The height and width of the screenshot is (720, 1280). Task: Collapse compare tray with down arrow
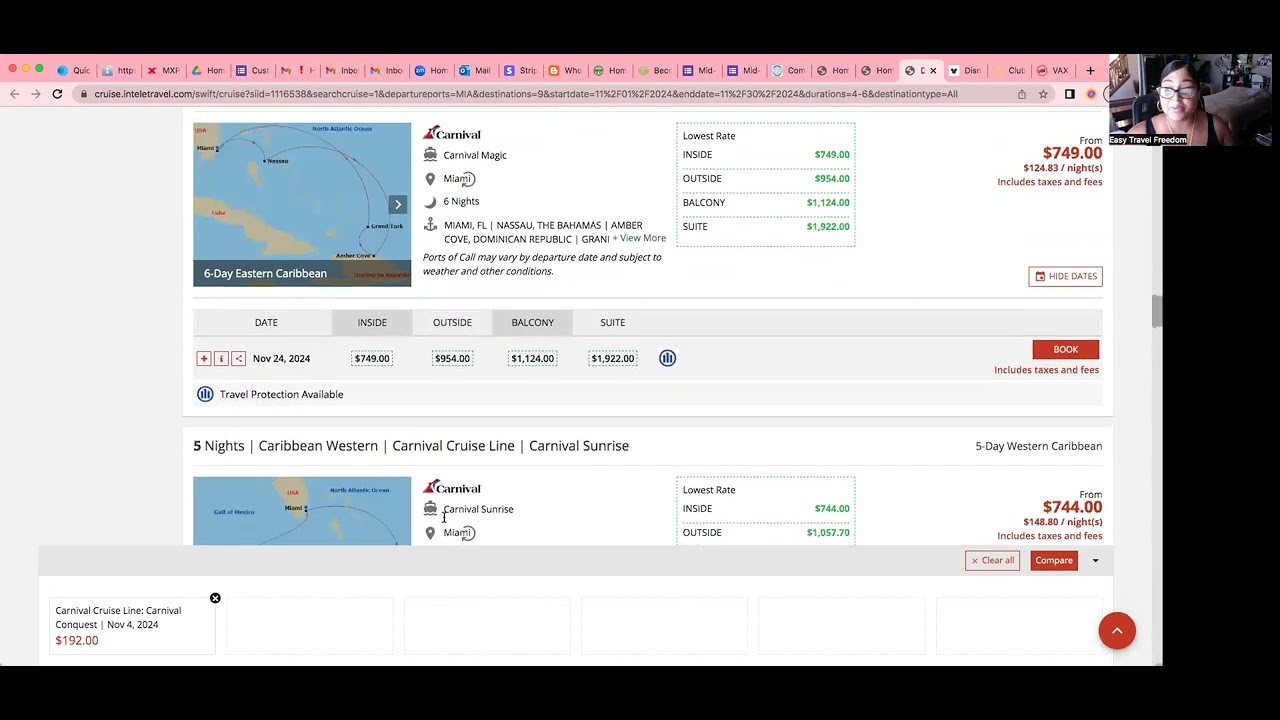point(1095,561)
